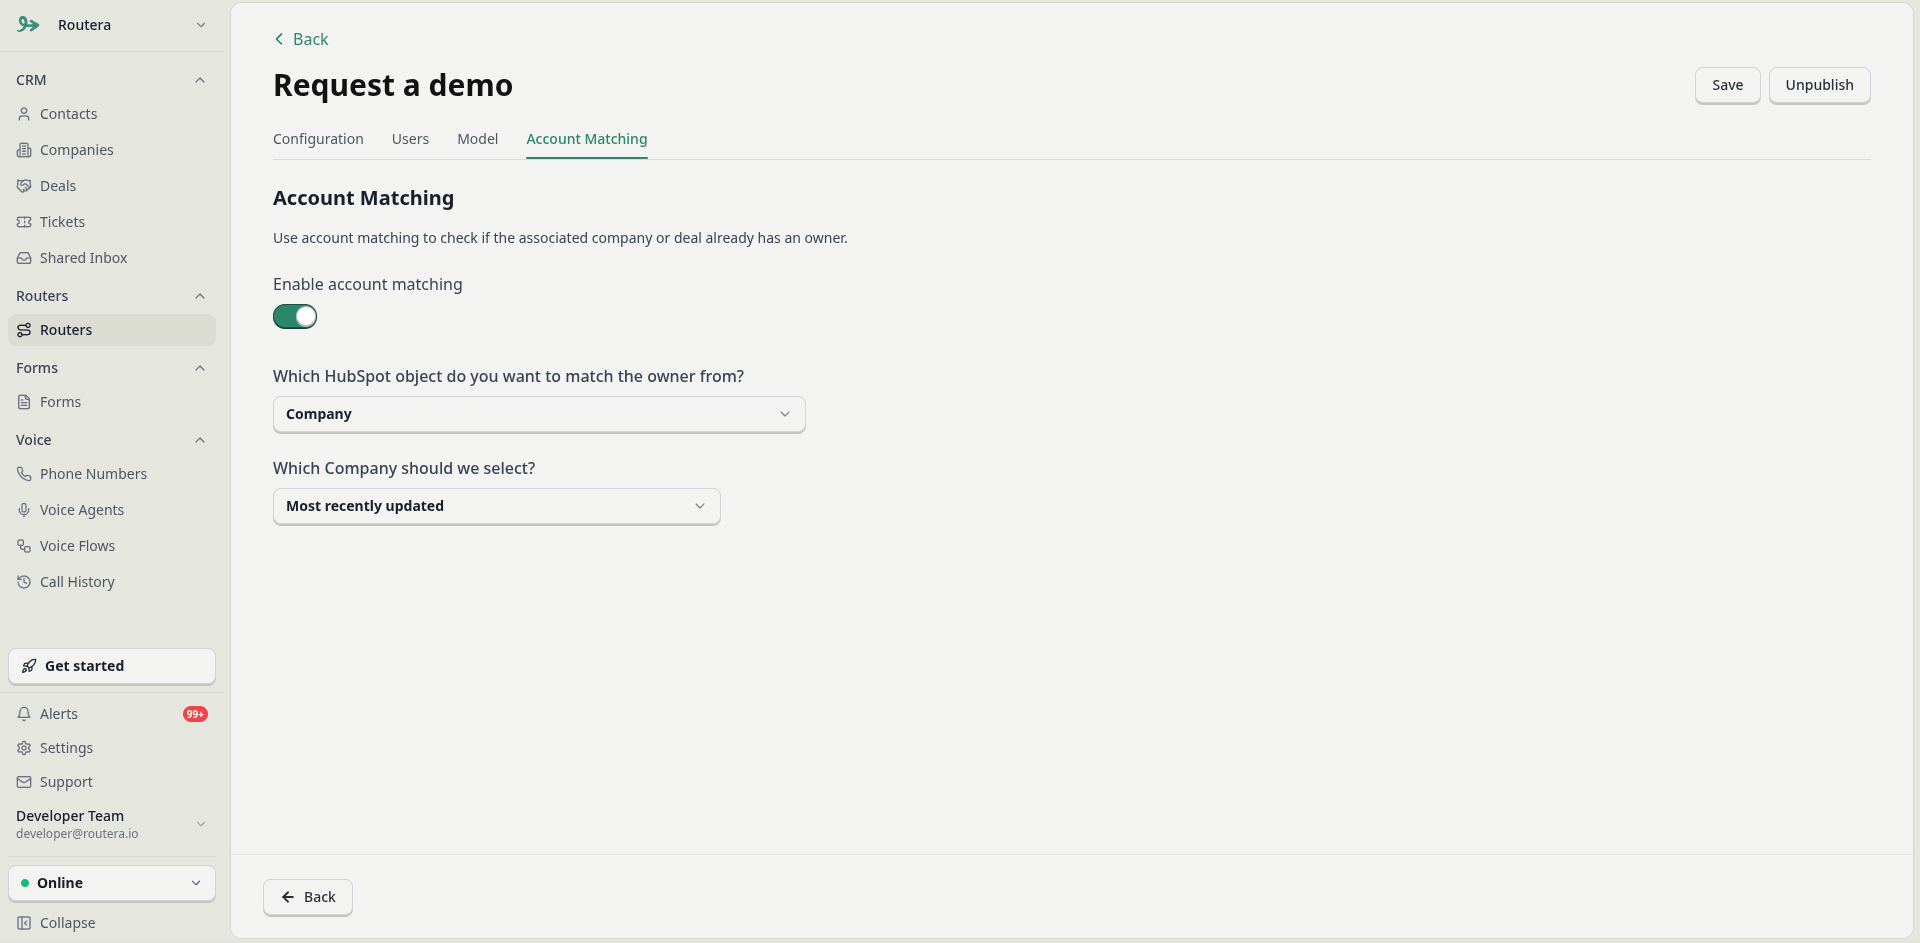This screenshot has height=943, width=1920.
Task: Collapse the CRM sidebar section
Action: (x=200, y=80)
